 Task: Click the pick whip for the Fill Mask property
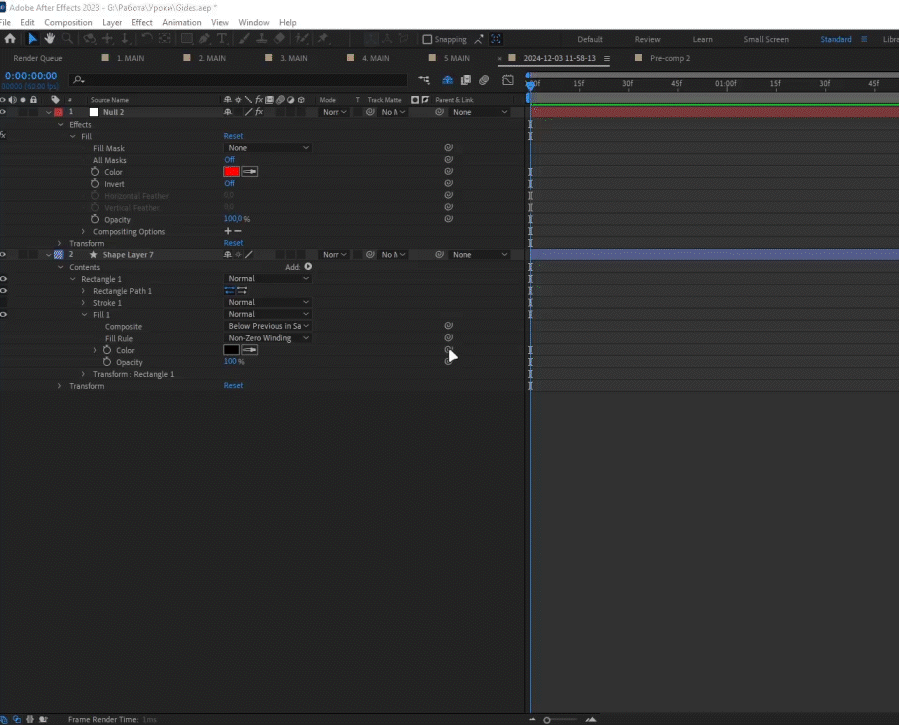point(448,147)
